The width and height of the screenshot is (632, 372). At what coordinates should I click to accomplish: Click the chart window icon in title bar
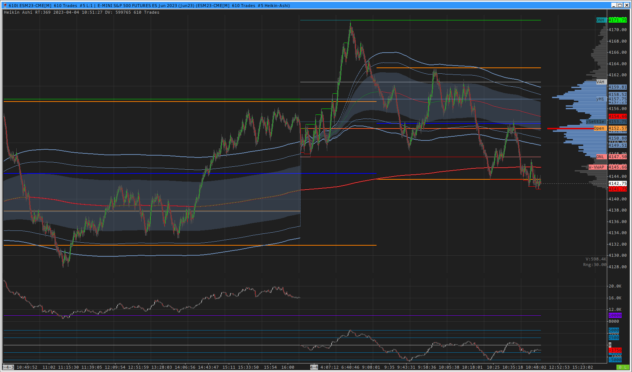tap(5, 5)
